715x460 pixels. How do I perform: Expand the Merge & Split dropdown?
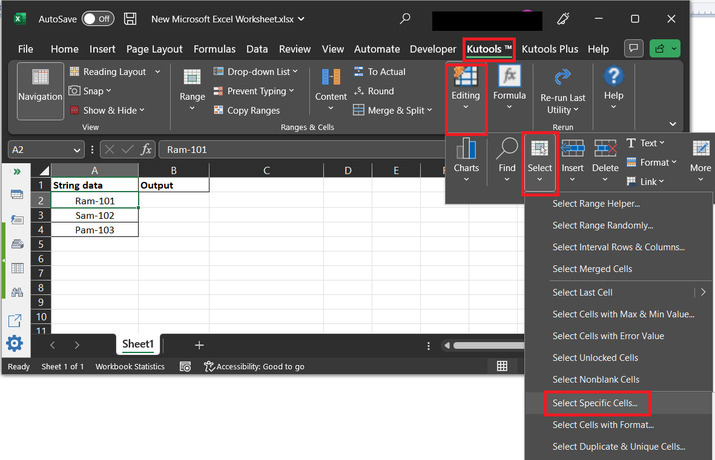coord(430,110)
